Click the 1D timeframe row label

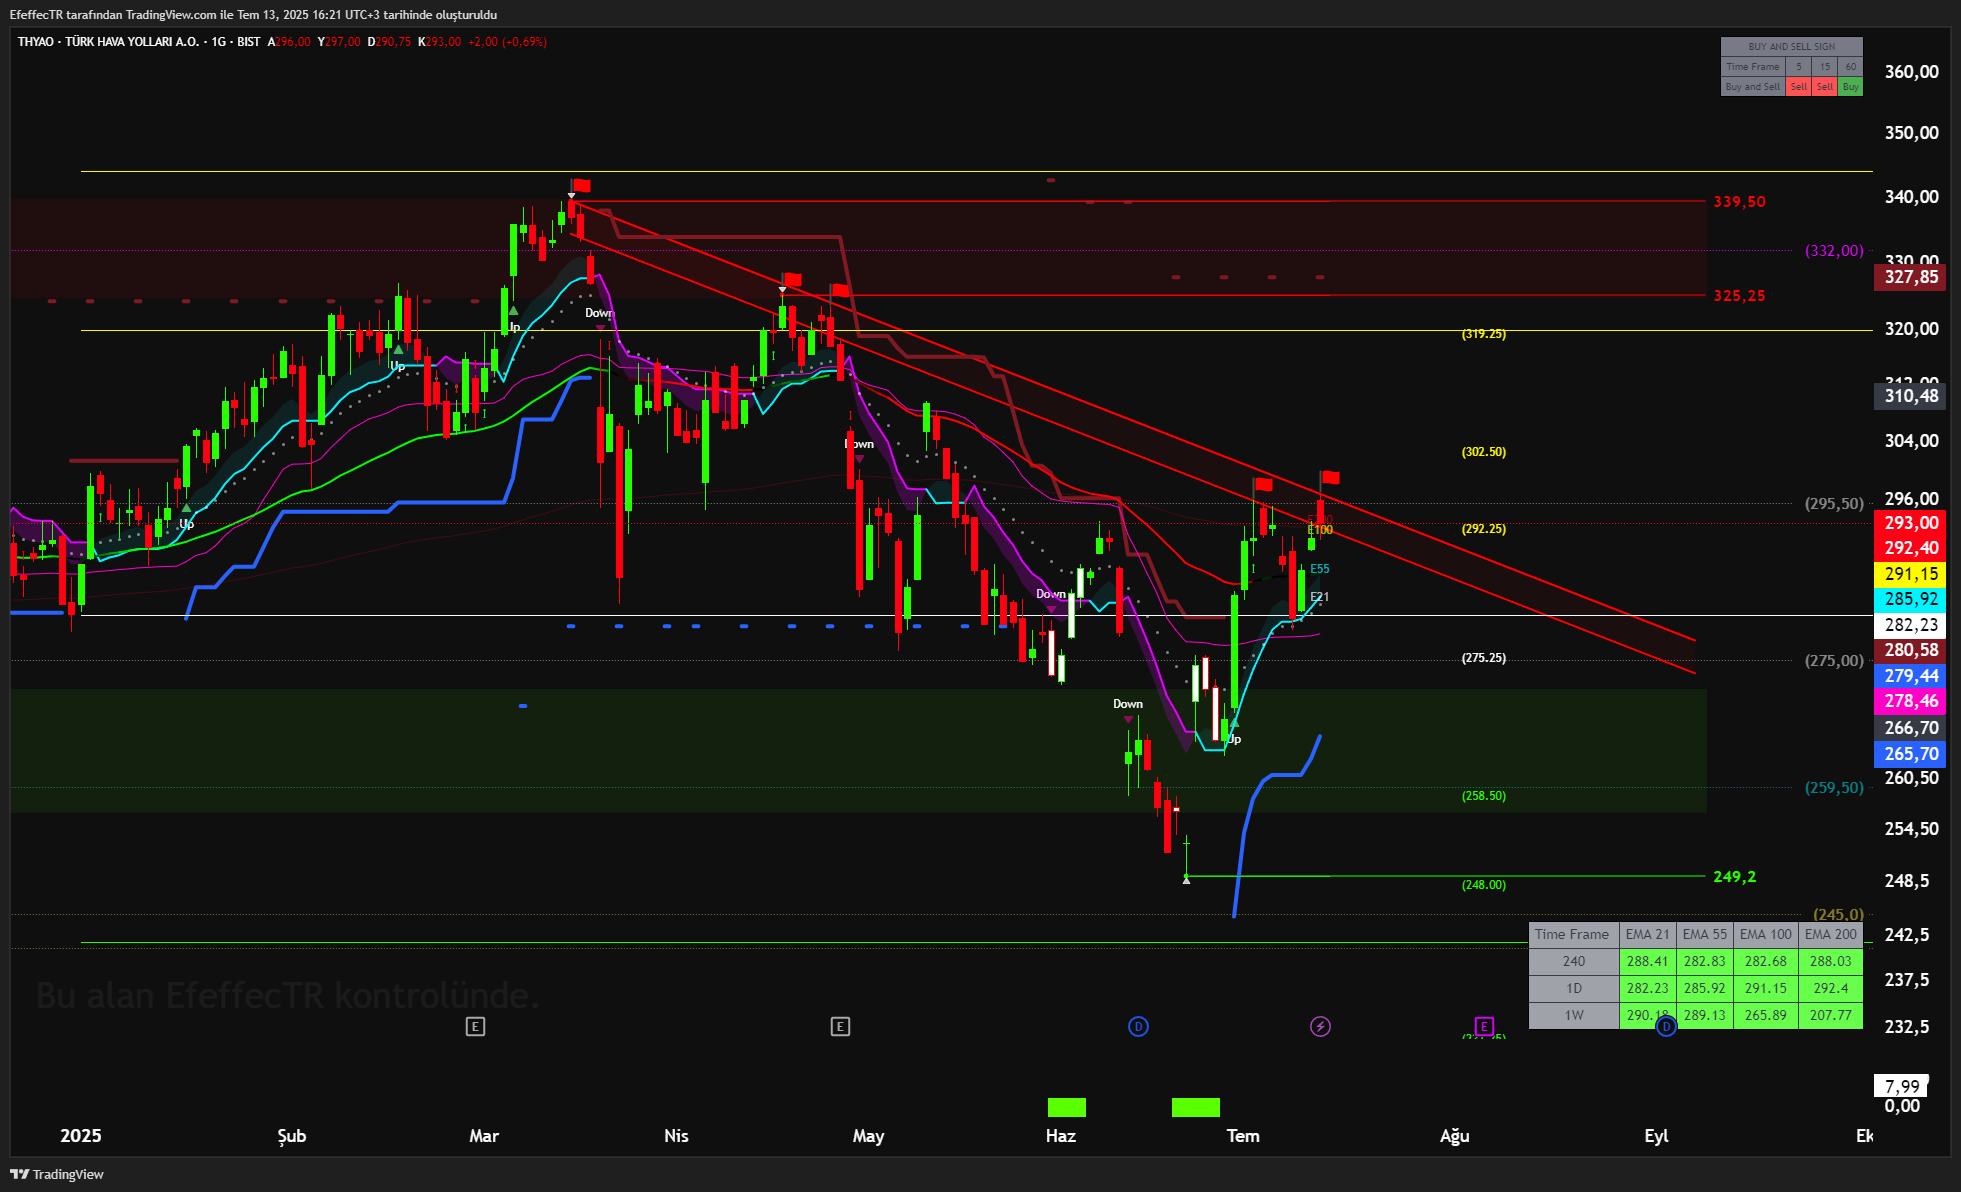click(1574, 988)
